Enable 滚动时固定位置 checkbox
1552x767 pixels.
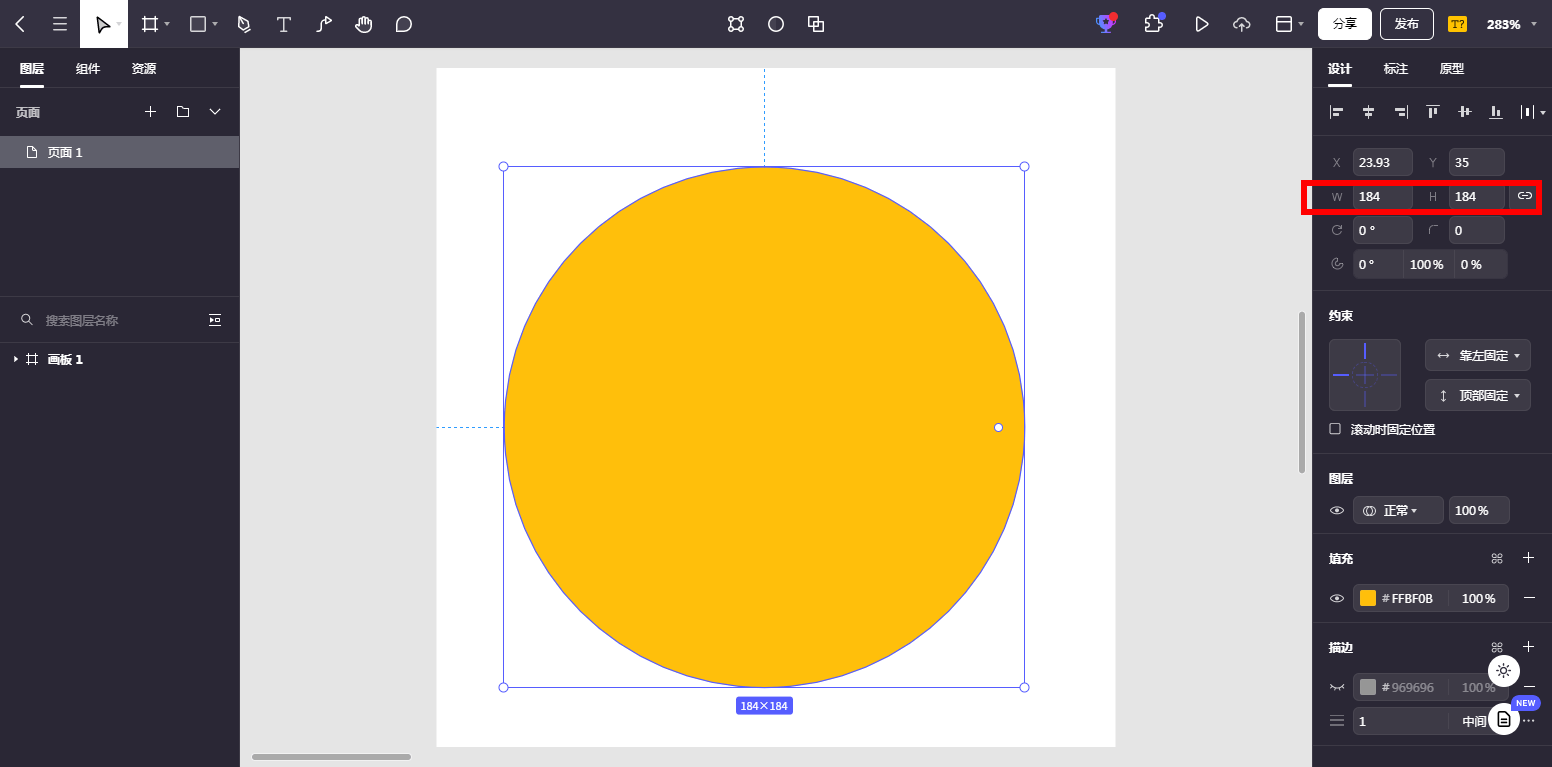(1335, 429)
